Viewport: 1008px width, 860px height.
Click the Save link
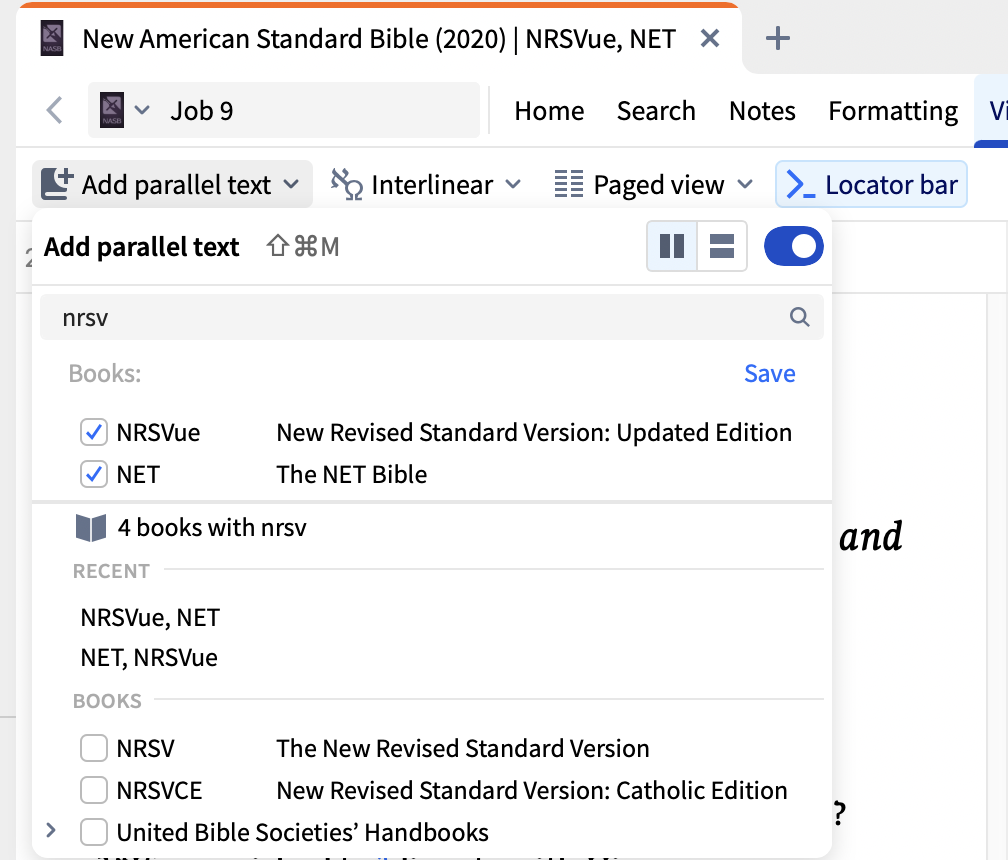click(769, 374)
